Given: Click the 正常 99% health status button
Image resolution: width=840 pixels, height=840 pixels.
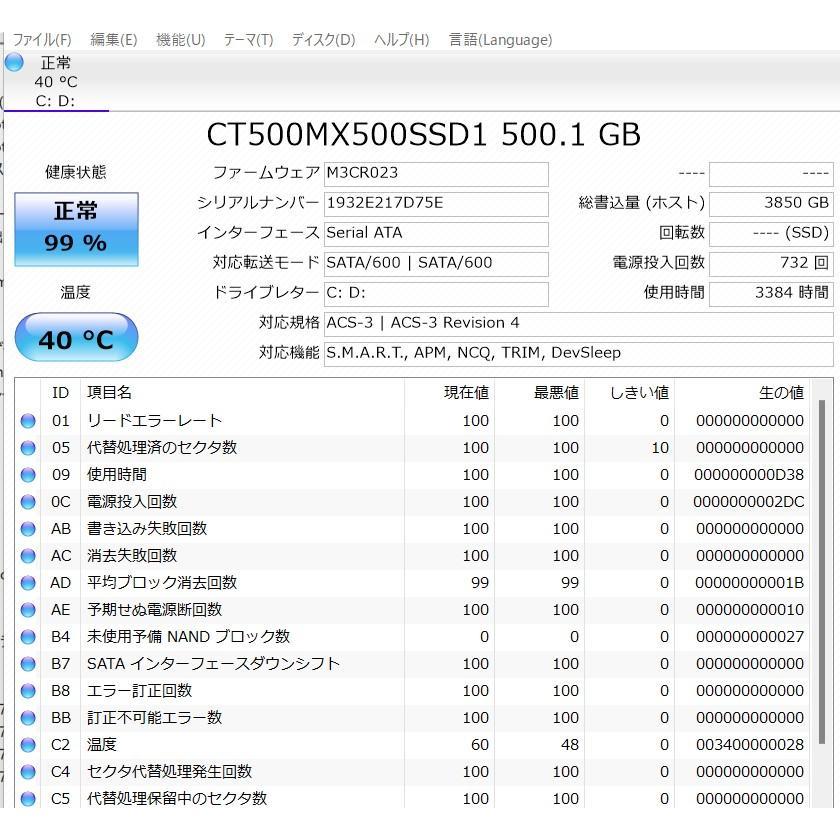Looking at the screenshot, I should pyautogui.click(x=75, y=229).
